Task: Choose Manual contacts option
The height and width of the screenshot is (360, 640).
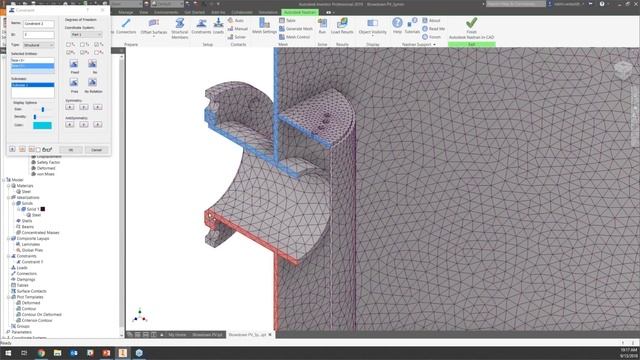Action: 238,29
